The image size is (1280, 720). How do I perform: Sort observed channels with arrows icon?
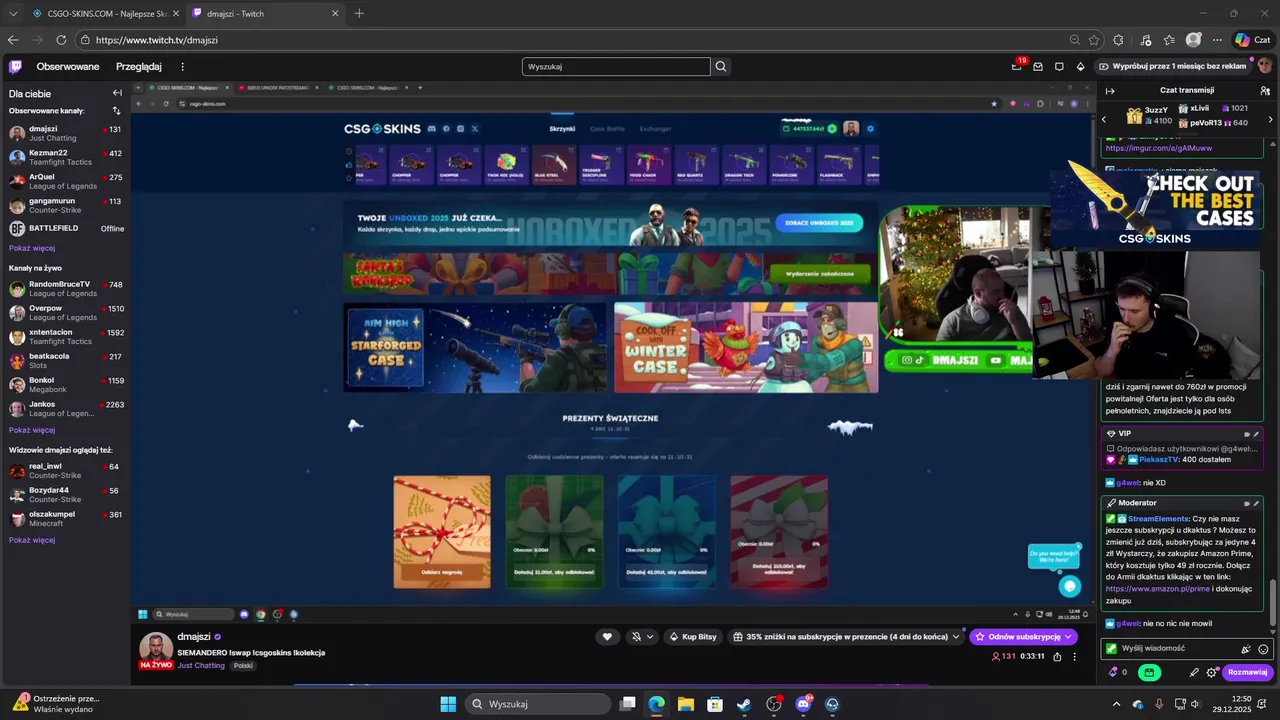[x=116, y=111]
